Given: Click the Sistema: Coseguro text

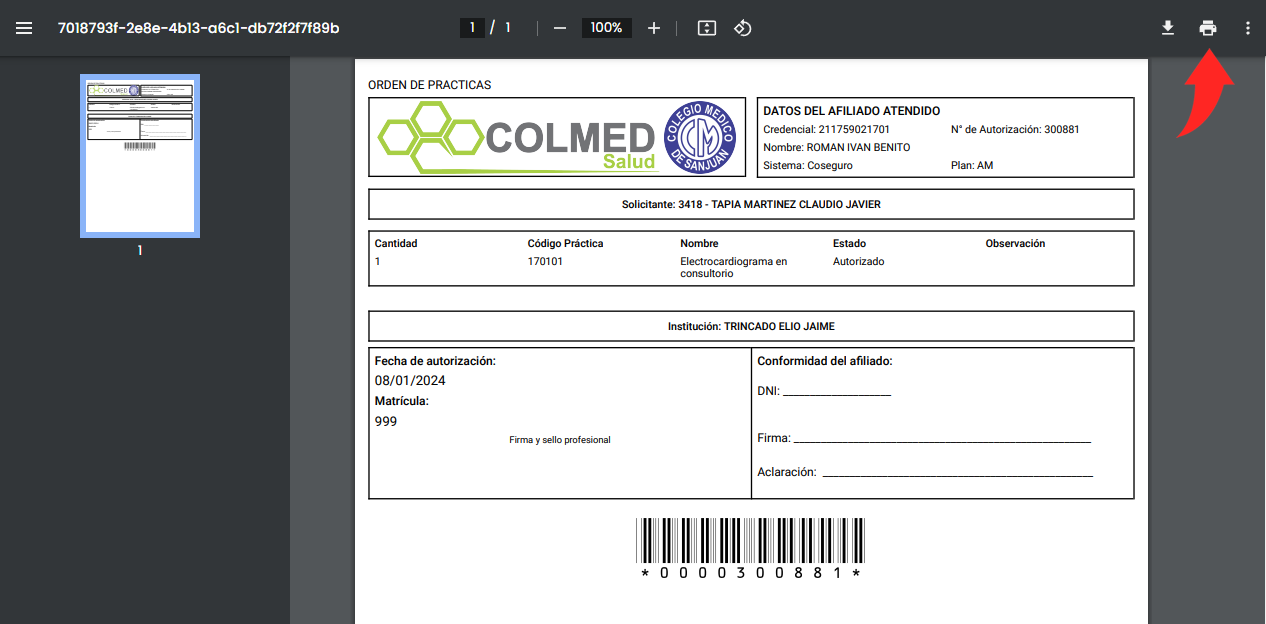Looking at the screenshot, I should pos(808,165).
